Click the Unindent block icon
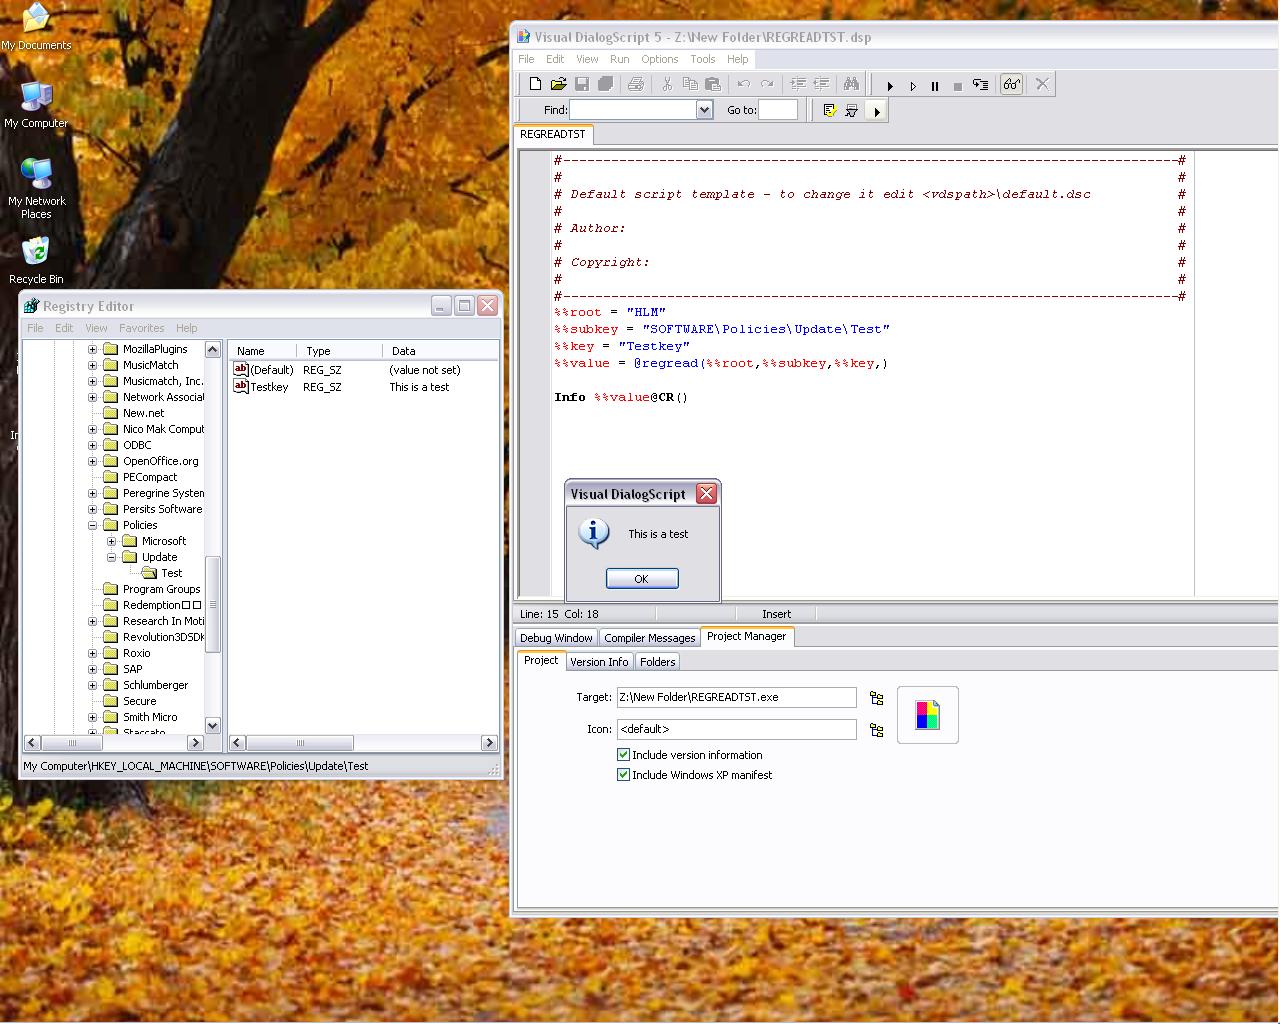The height and width of the screenshot is (1024, 1280). coord(821,85)
